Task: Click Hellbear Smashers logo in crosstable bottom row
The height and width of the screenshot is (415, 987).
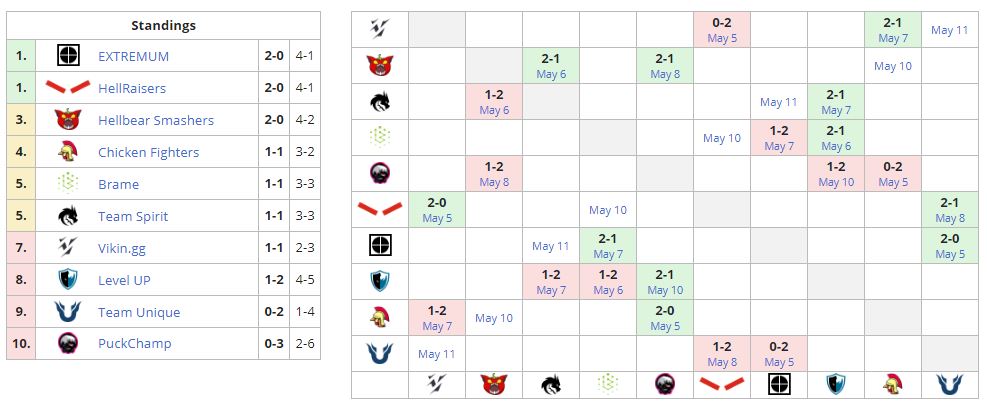Action: (493, 384)
